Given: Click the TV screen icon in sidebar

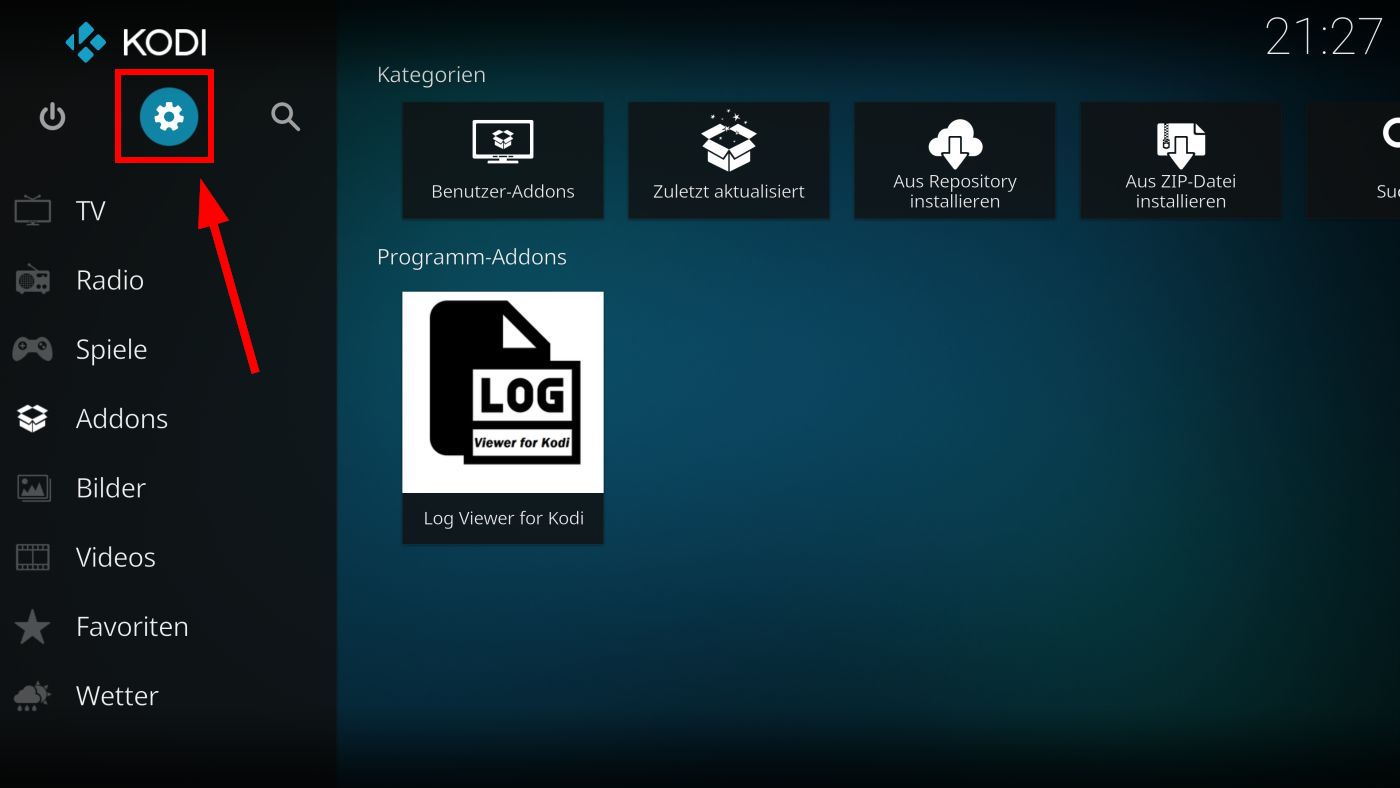Looking at the screenshot, I should click(x=32, y=211).
